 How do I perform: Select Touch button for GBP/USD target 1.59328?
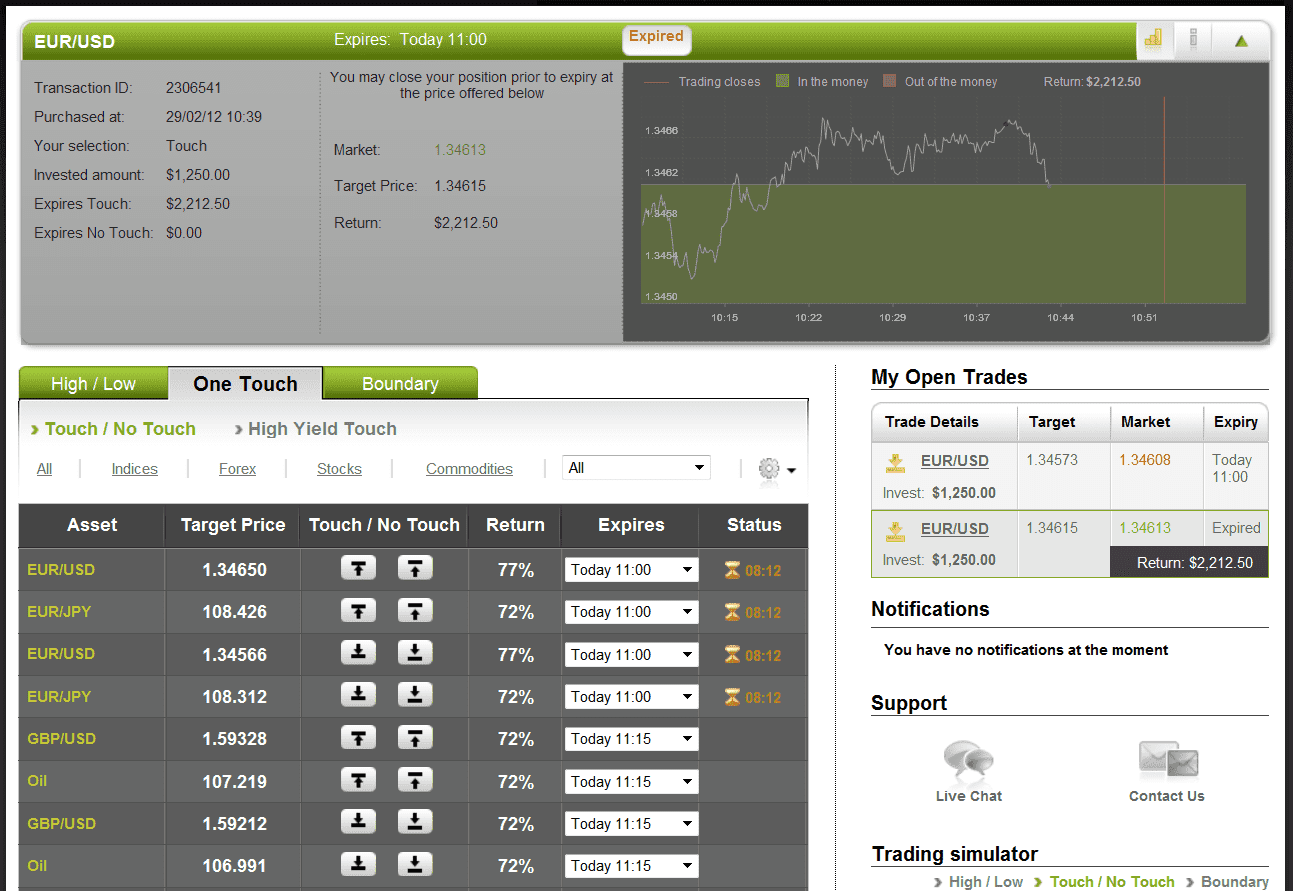[x=358, y=738]
